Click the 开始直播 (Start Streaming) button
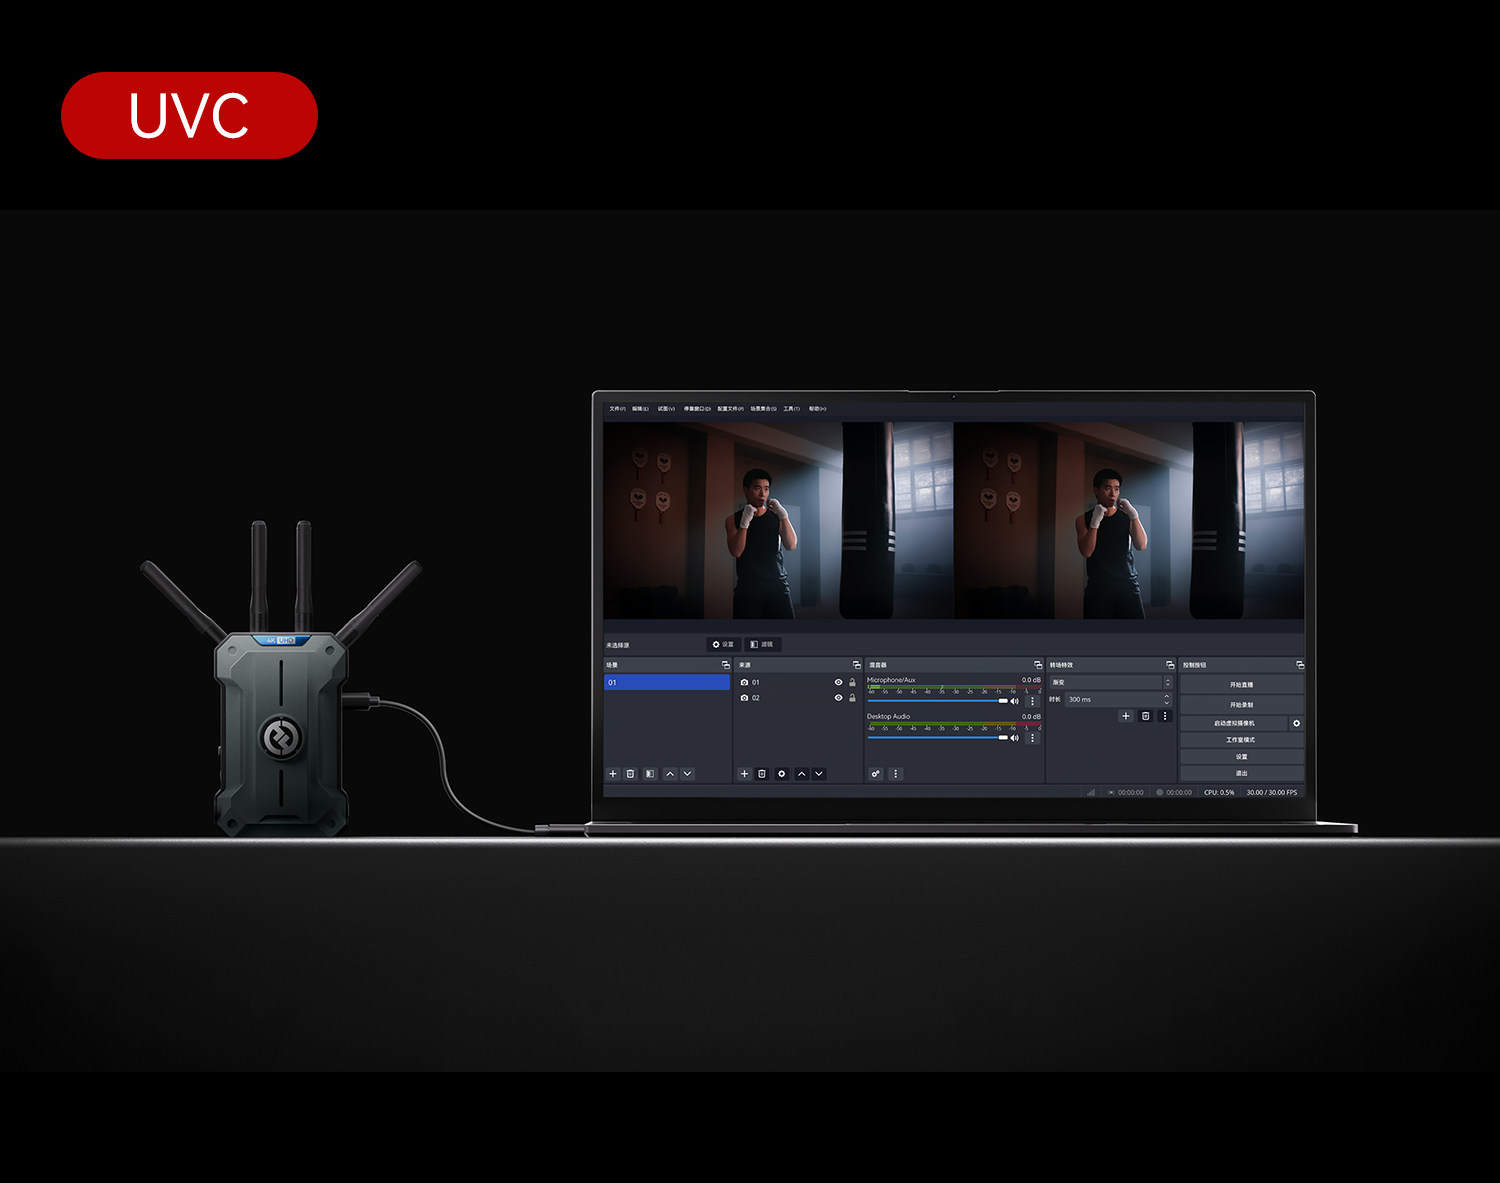The image size is (1500, 1183). coord(1241,685)
